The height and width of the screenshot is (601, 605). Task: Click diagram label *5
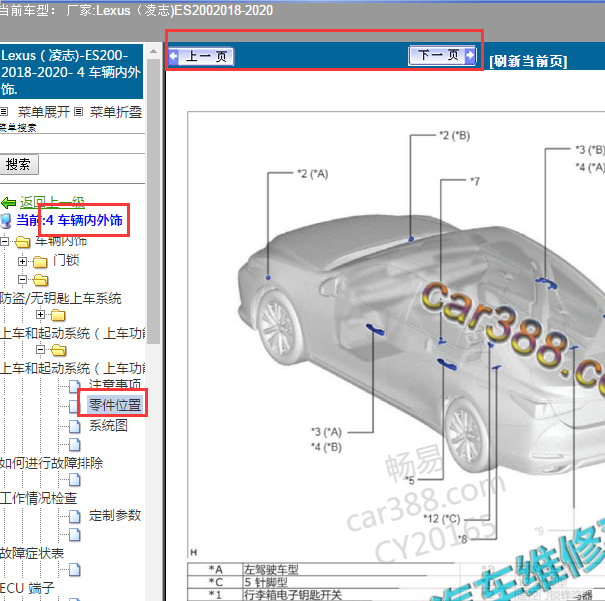pyautogui.click(x=409, y=481)
